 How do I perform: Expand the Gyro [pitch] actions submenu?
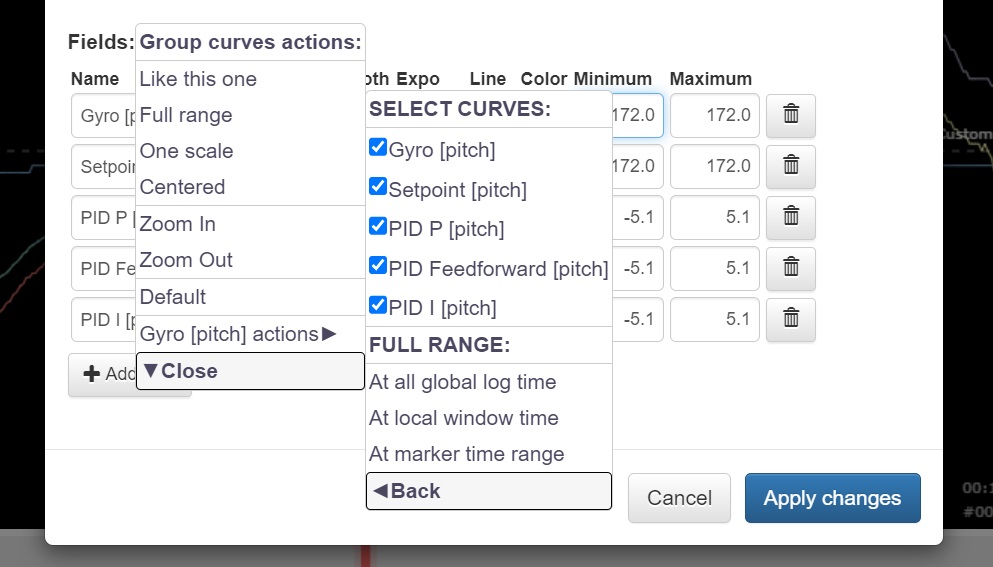239,334
